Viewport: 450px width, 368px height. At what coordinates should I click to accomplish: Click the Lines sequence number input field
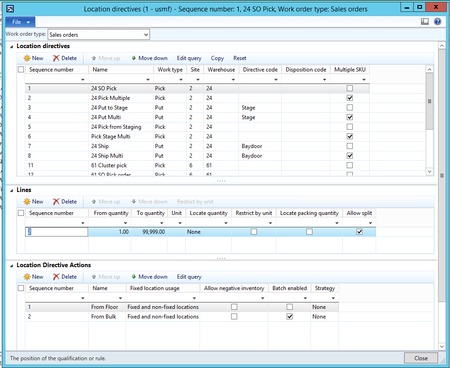56,232
